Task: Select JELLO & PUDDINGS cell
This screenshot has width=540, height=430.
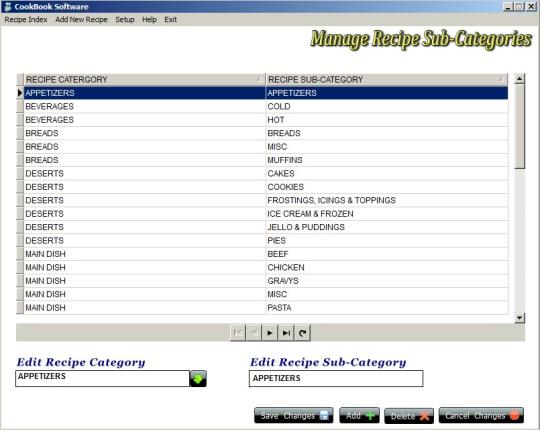Action: [x=387, y=227]
